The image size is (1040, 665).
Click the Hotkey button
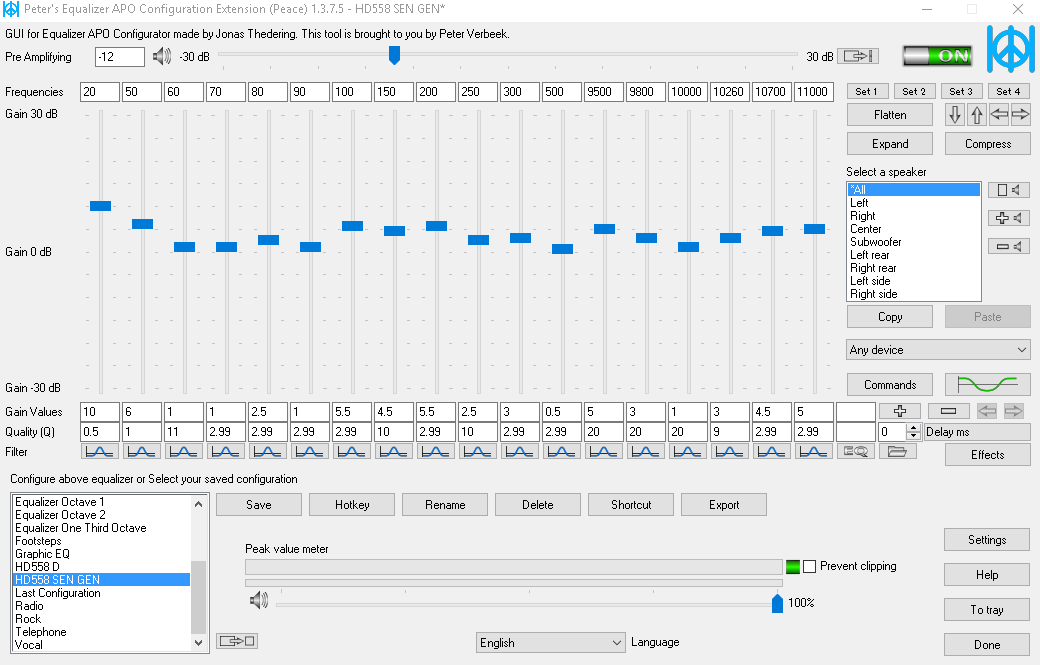point(352,505)
